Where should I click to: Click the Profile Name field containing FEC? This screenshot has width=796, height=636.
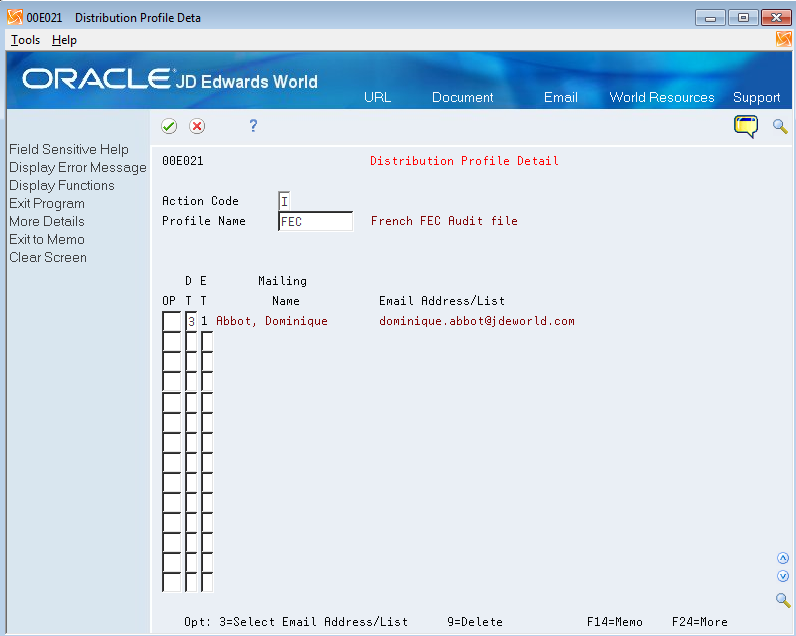(315, 221)
